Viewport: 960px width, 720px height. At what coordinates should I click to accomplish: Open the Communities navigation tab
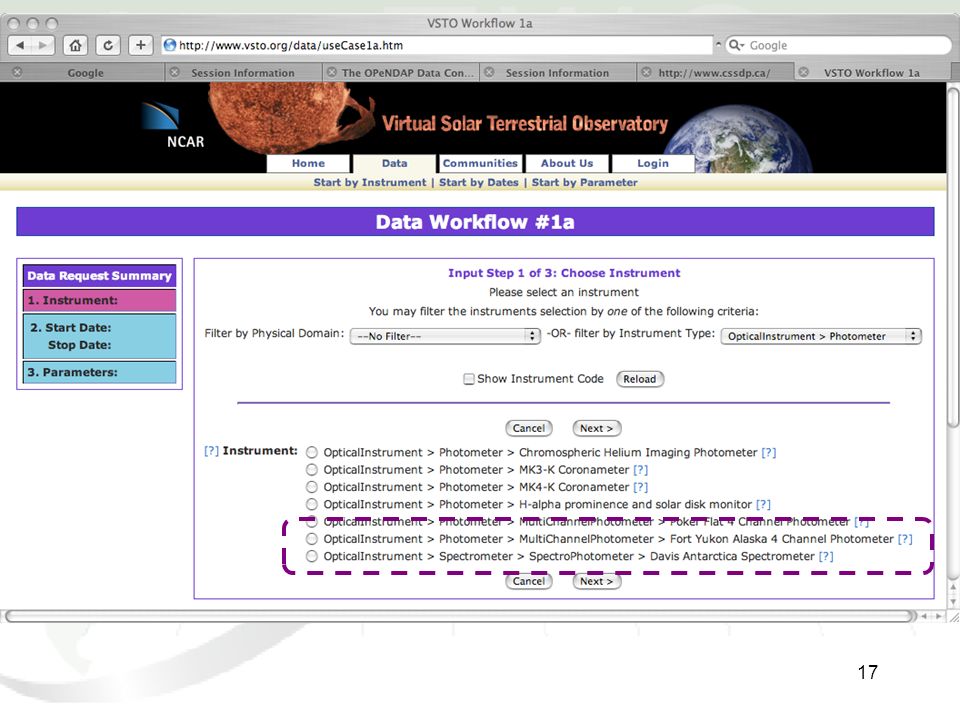coord(481,163)
